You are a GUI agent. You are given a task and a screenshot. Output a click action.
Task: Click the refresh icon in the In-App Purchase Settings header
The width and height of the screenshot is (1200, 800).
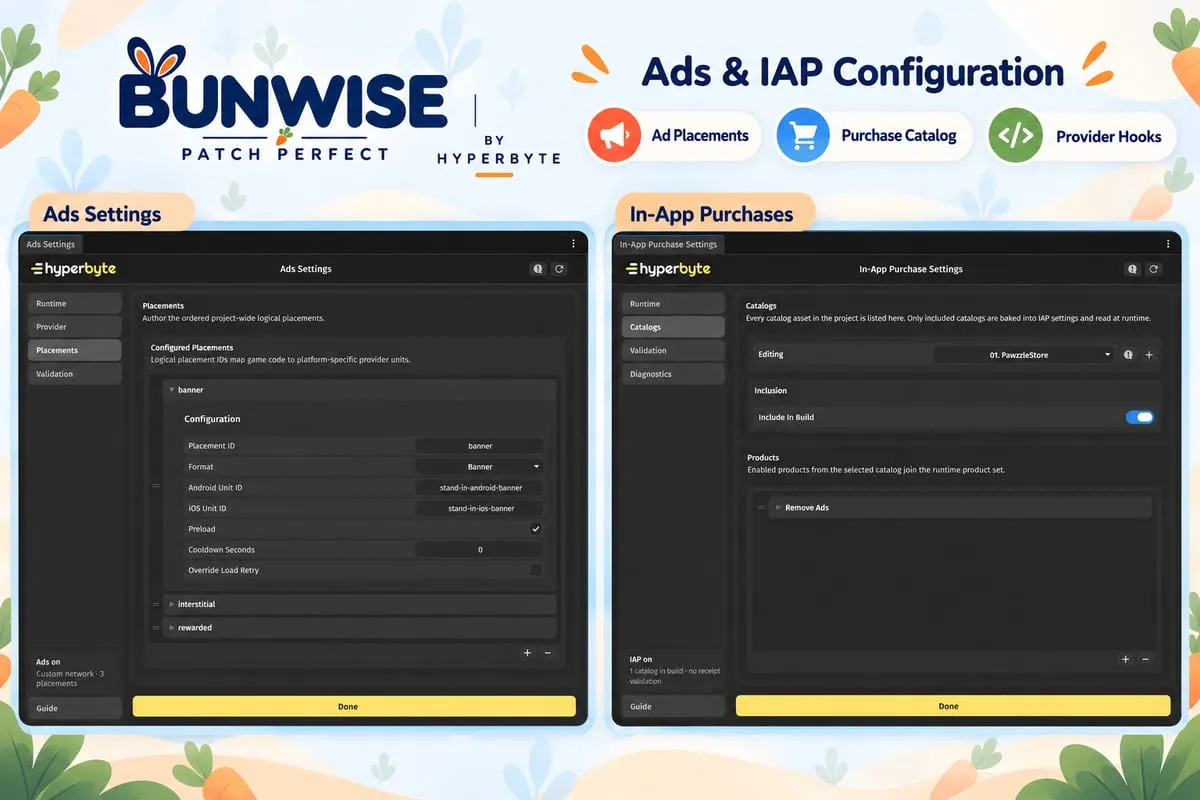pyautogui.click(x=1153, y=269)
